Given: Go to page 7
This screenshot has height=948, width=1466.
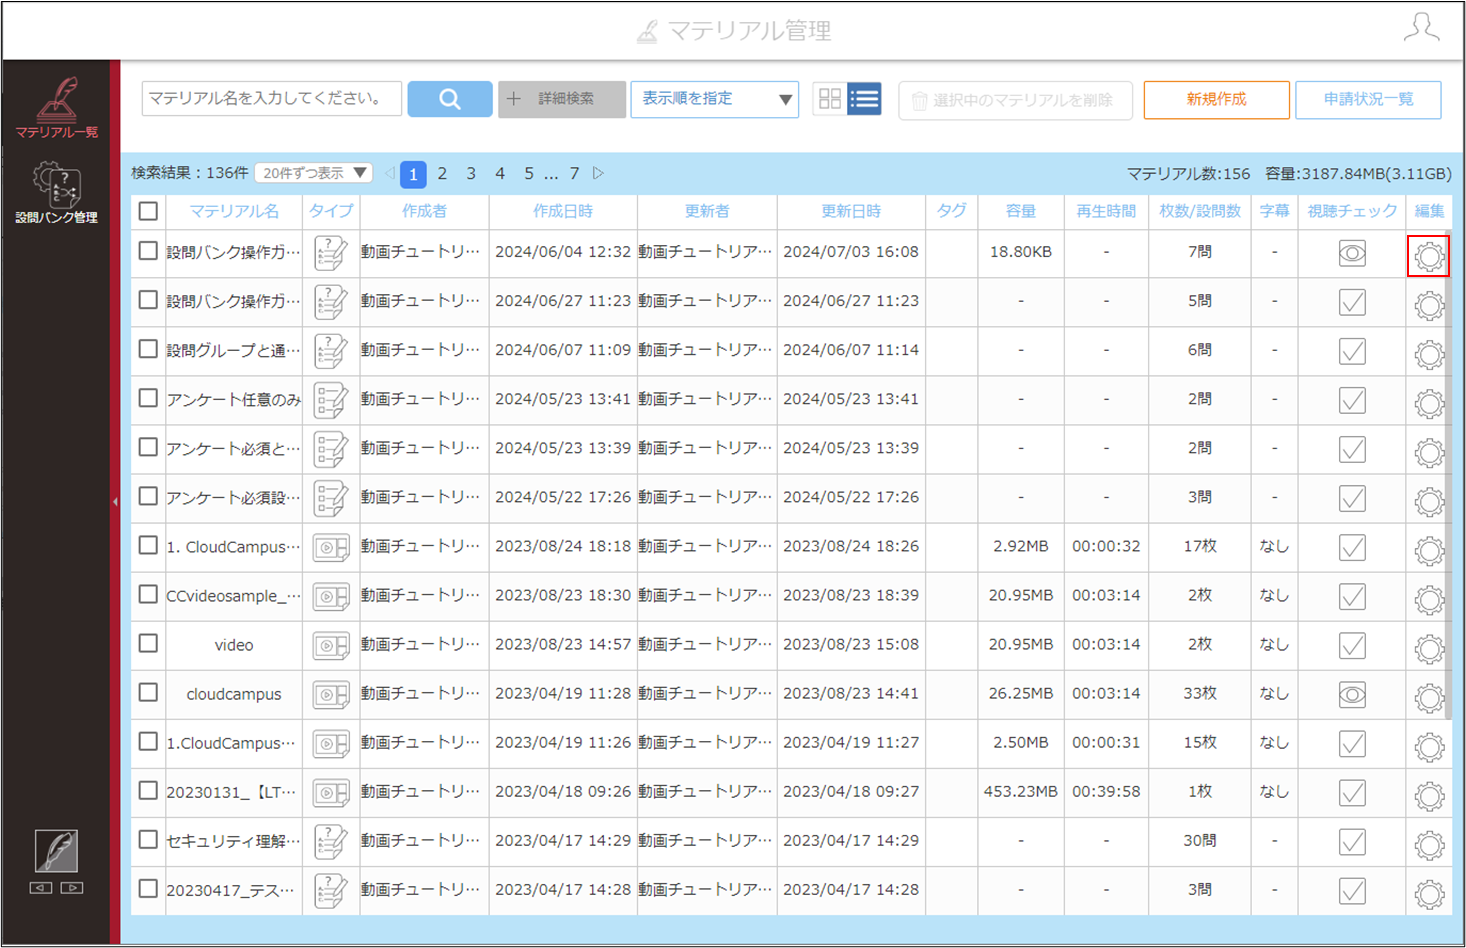Looking at the screenshot, I should click(x=574, y=173).
